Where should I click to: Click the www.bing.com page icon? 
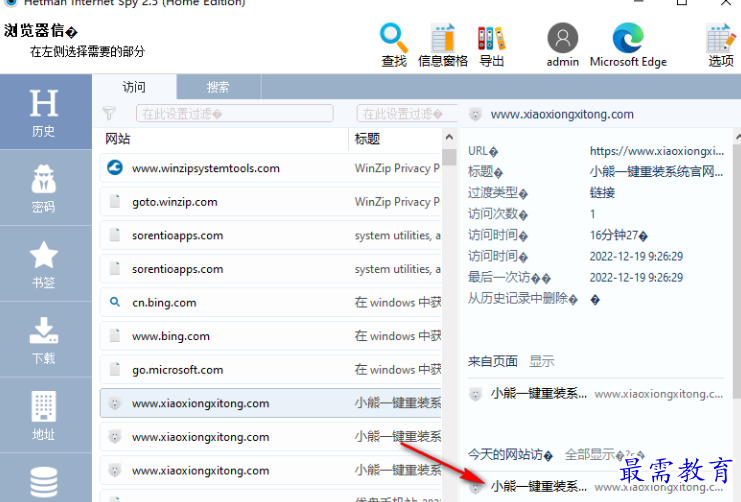(115, 335)
